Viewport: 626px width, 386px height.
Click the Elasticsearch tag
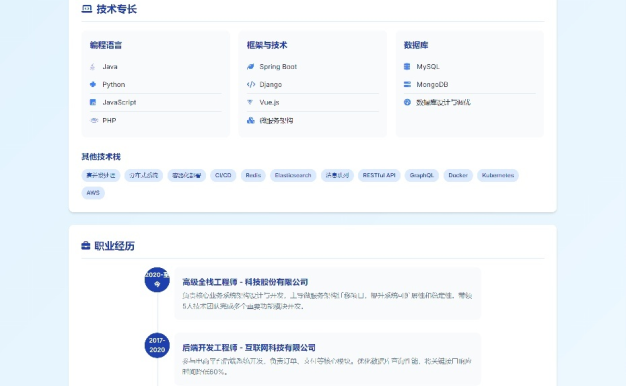[x=293, y=175]
